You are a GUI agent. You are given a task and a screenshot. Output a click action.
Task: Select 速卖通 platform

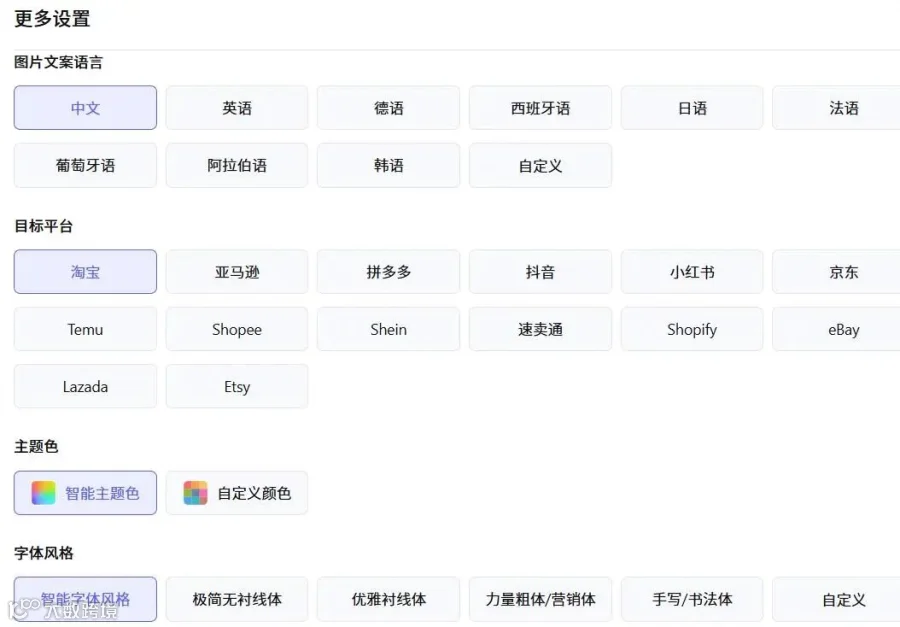click(540, 329)
